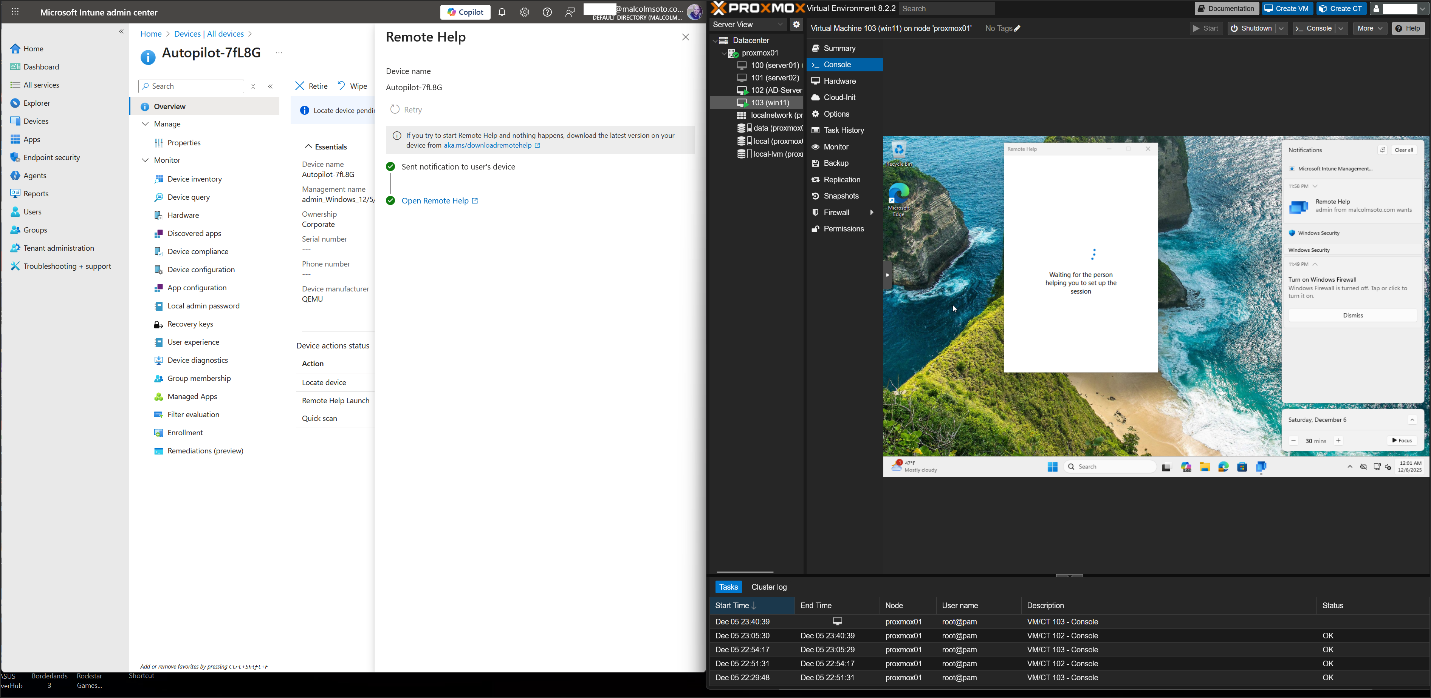
Task: Click the Intune notifications bell icon
Action: point(502,12)
